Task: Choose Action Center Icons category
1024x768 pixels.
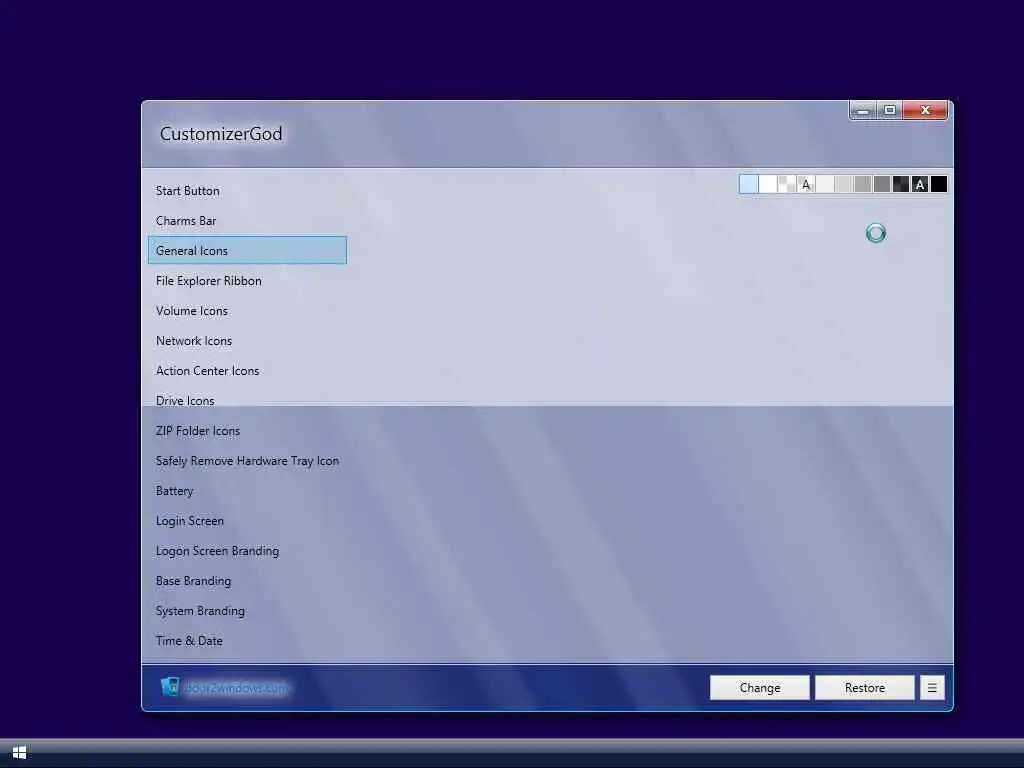Action: click(x=248, y=371)
